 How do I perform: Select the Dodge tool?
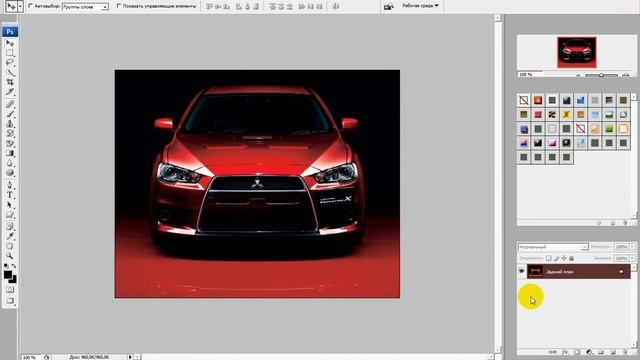10,173
